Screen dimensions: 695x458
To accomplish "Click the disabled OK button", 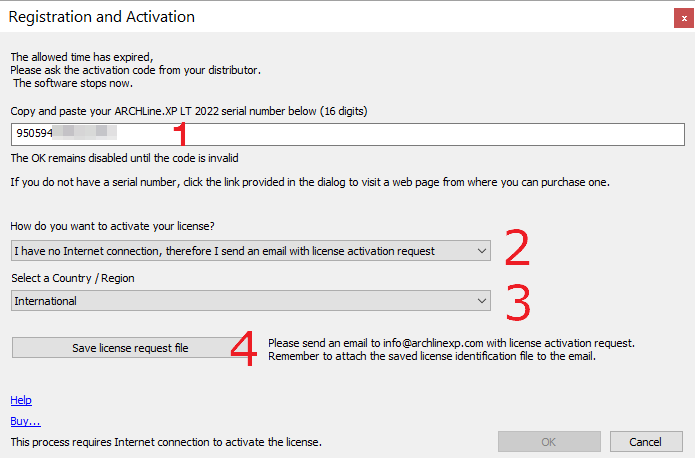I will [x=549, y=441].
